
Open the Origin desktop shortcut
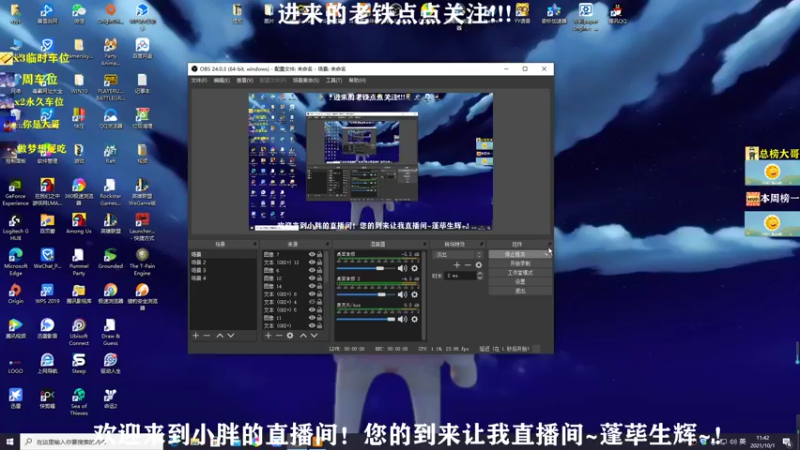click(15, 294)
